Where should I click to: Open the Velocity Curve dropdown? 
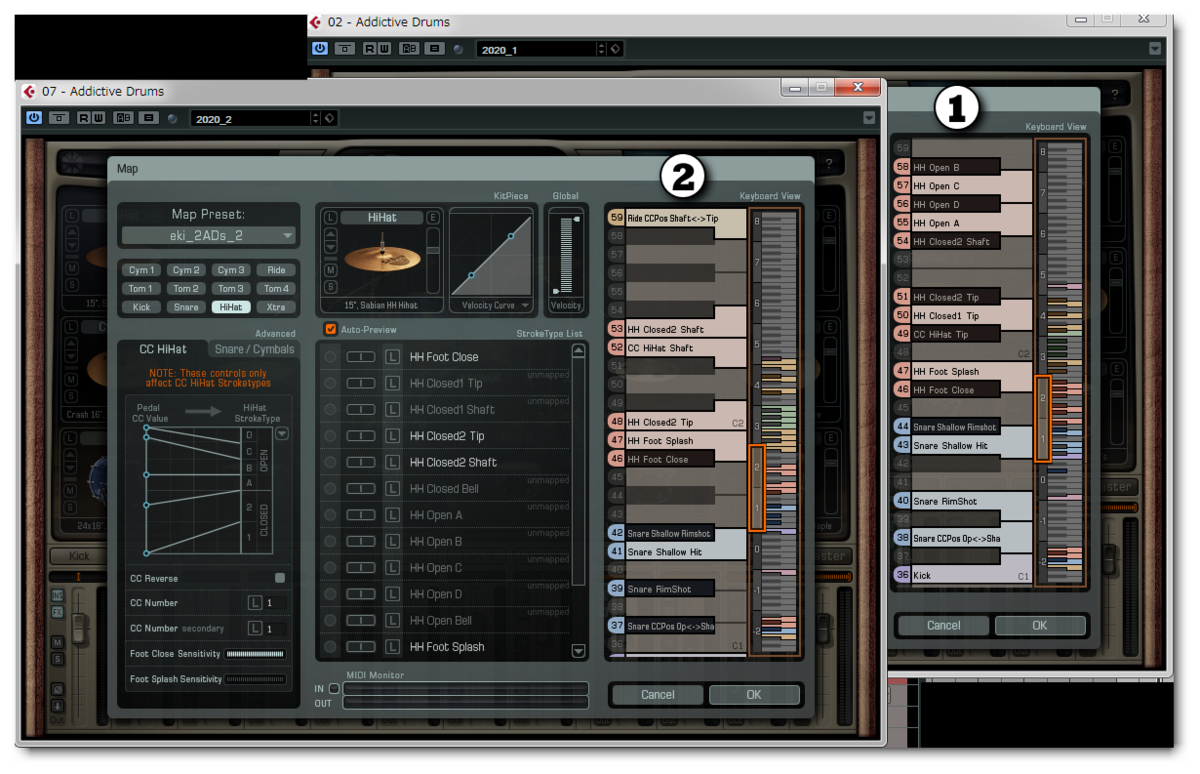point(490,305)
